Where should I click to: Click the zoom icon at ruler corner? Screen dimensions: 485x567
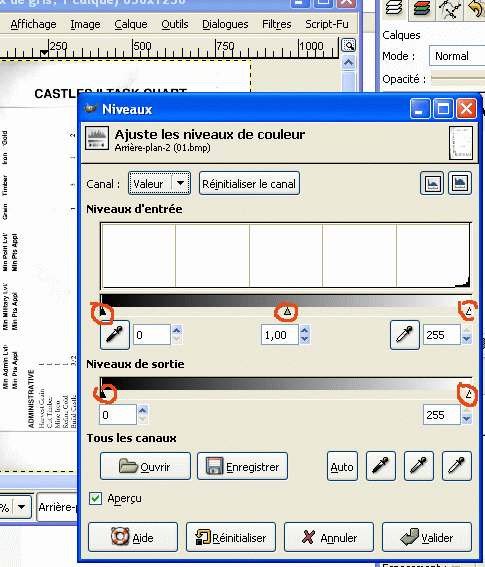click(349, 46)
